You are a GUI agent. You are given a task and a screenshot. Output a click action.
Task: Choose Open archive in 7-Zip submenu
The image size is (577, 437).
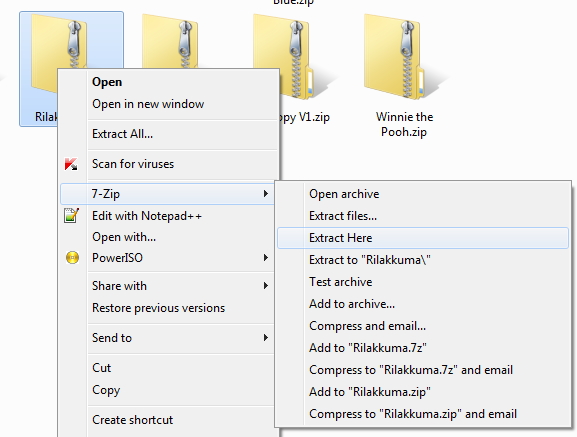[x=423, y=194]
